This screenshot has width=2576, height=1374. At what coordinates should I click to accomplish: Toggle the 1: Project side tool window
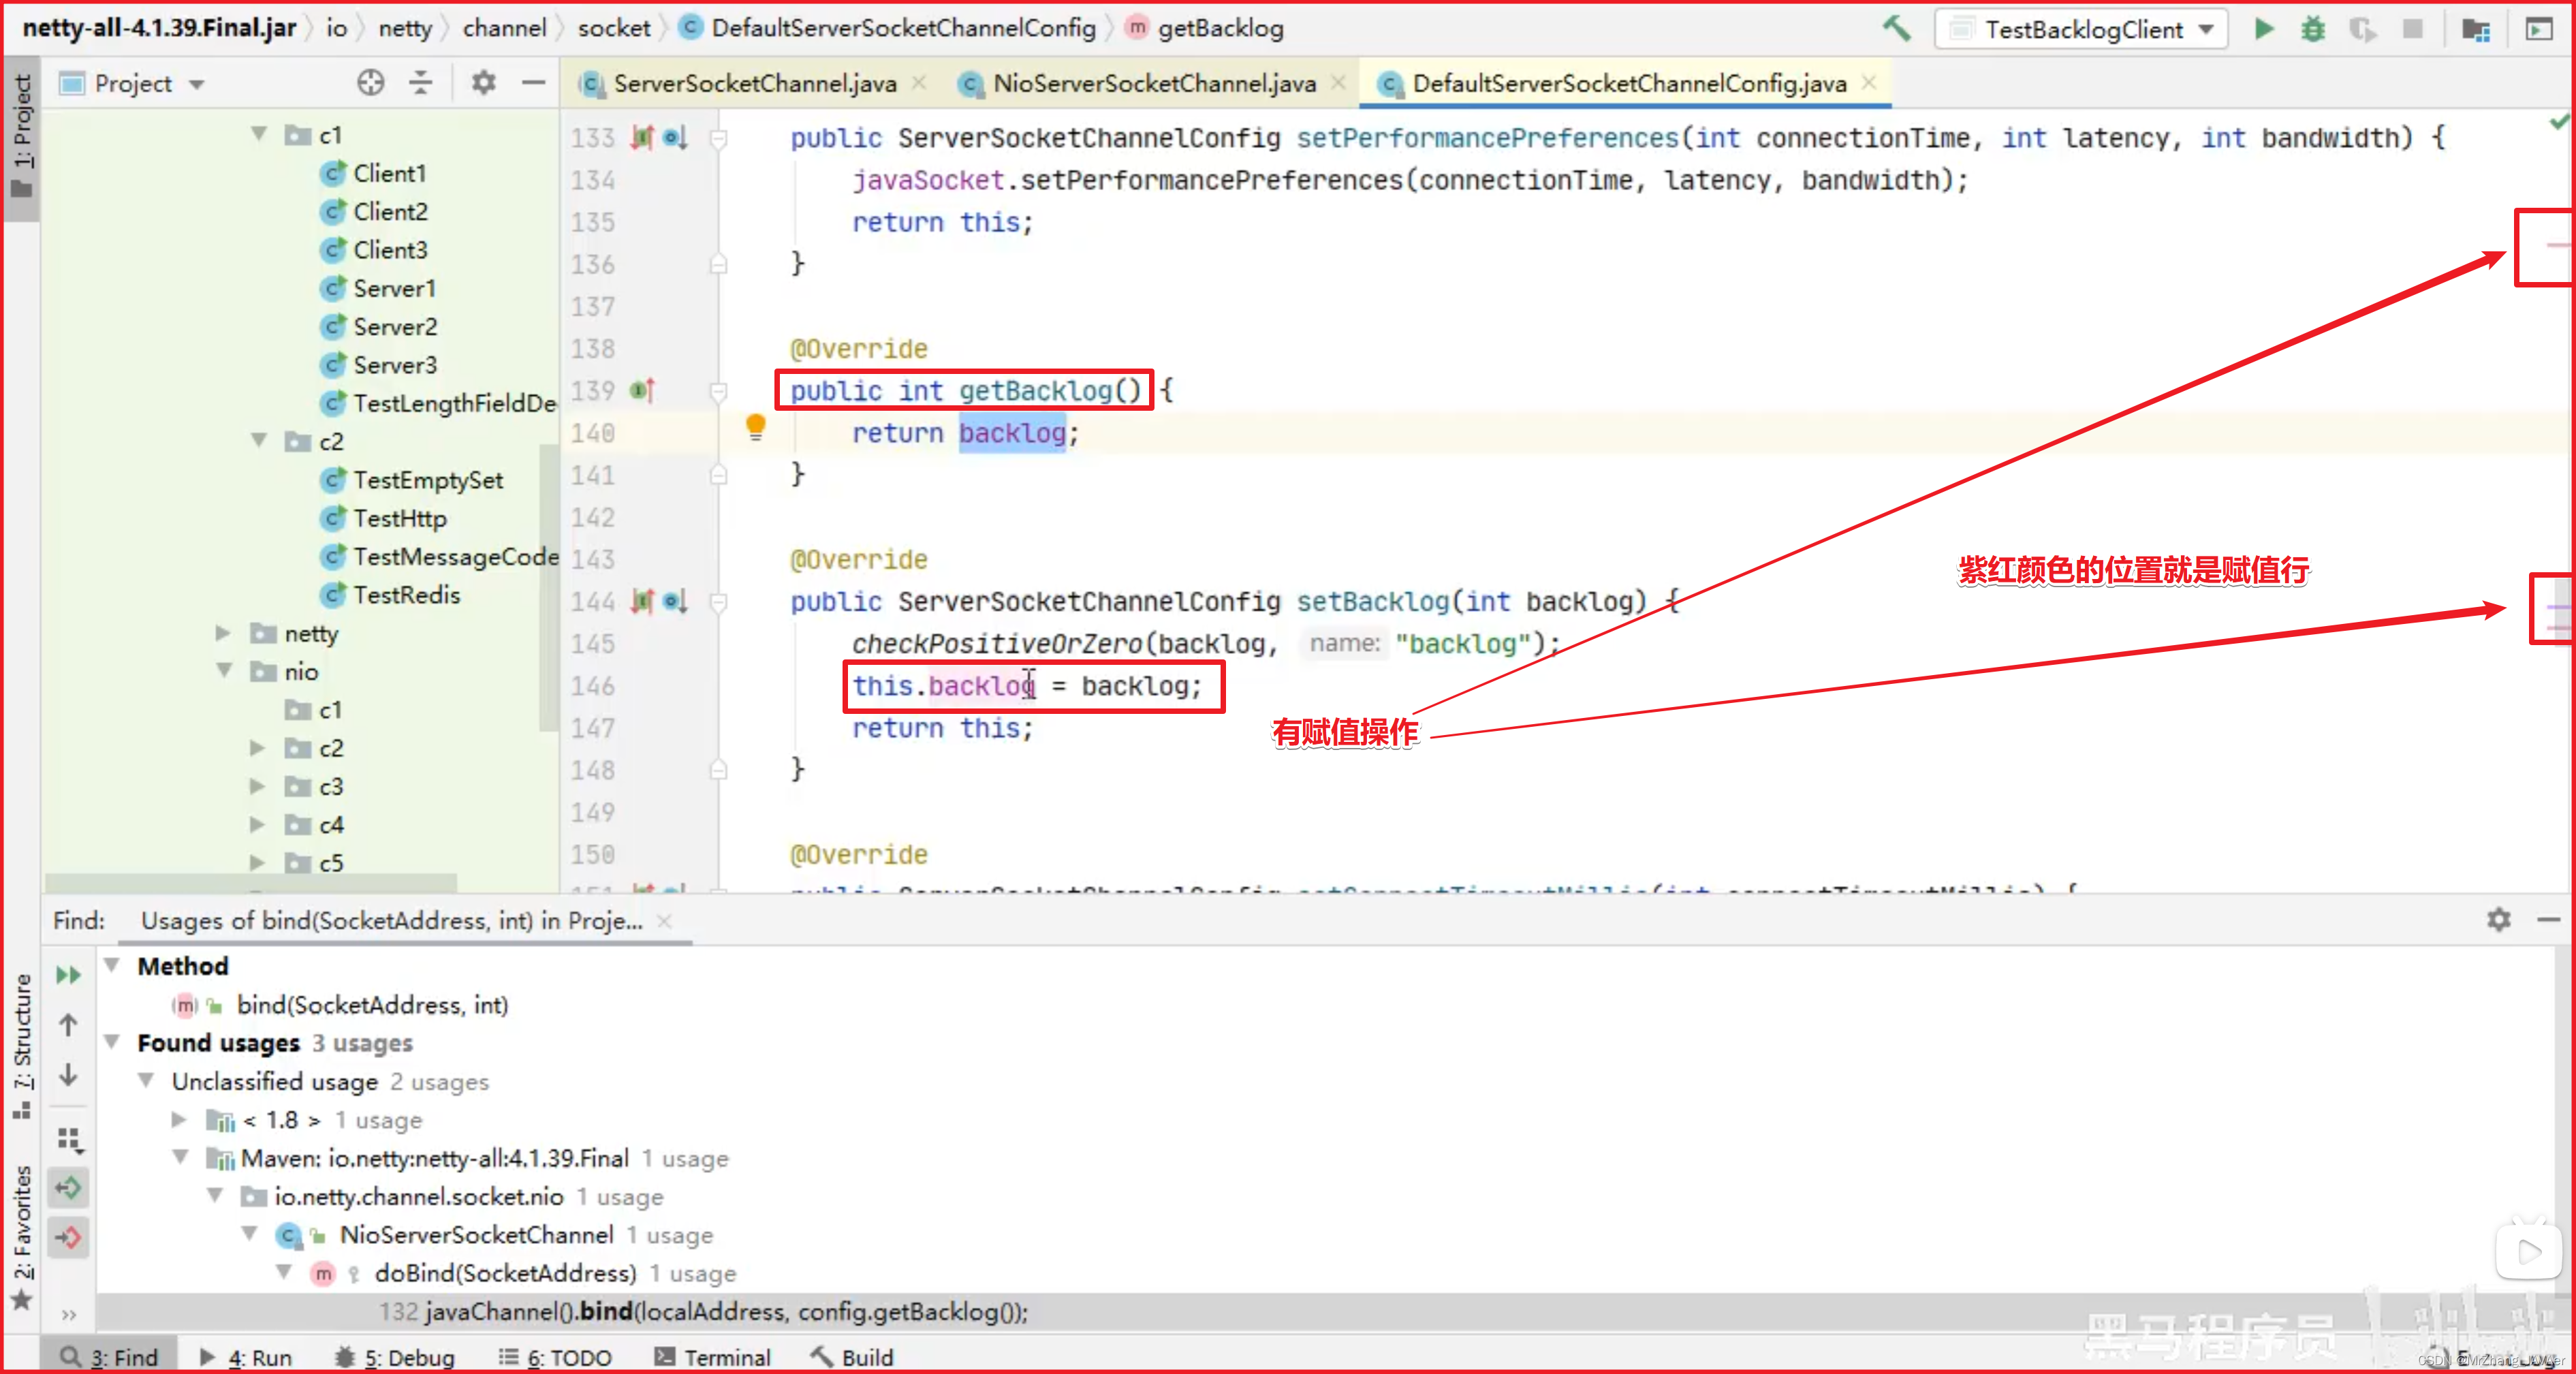pos(21,137)
